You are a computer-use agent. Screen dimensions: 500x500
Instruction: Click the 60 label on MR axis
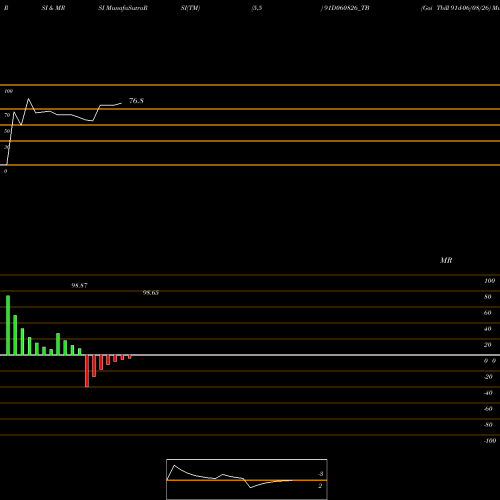pos(488,313)
